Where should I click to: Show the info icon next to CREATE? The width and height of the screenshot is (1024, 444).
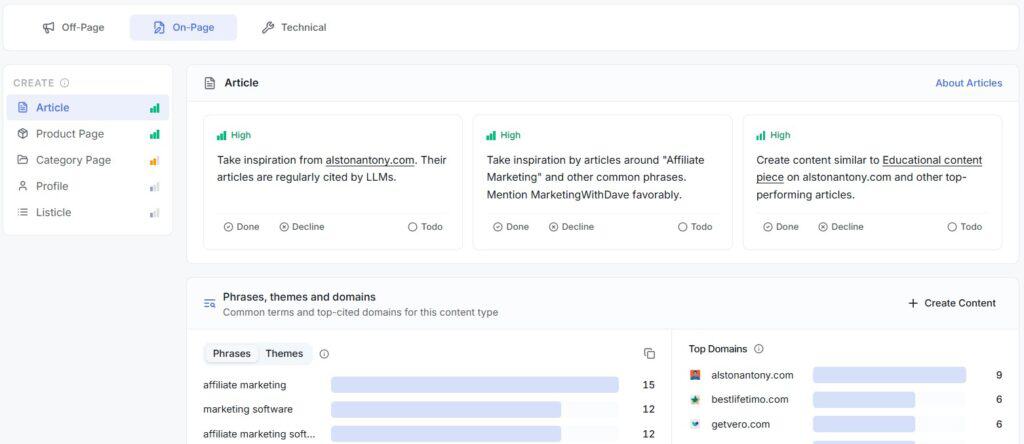[64, 83]
